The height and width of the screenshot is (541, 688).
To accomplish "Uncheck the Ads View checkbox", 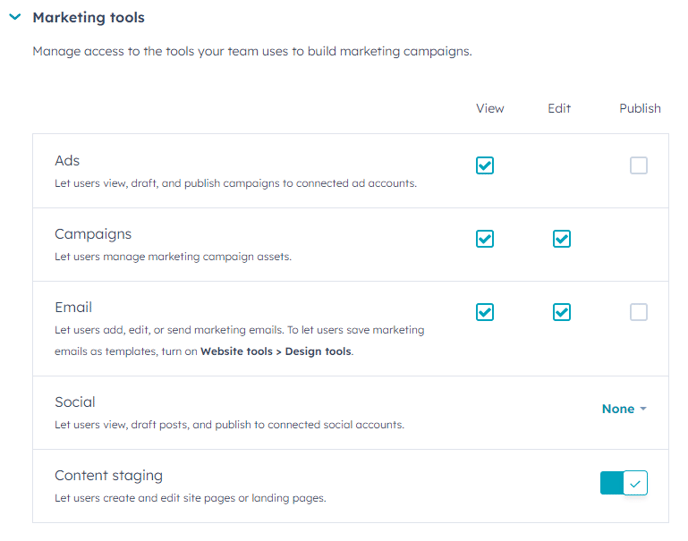I will click(x=485, y=165).
